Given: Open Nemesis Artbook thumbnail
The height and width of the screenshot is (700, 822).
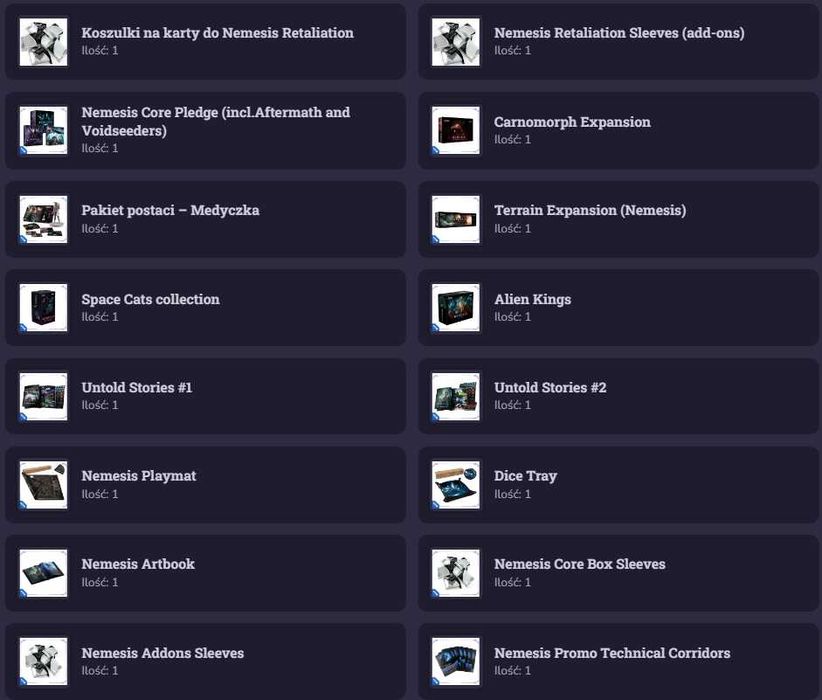Looking at the screenshot, I should (x=44, y=573).
